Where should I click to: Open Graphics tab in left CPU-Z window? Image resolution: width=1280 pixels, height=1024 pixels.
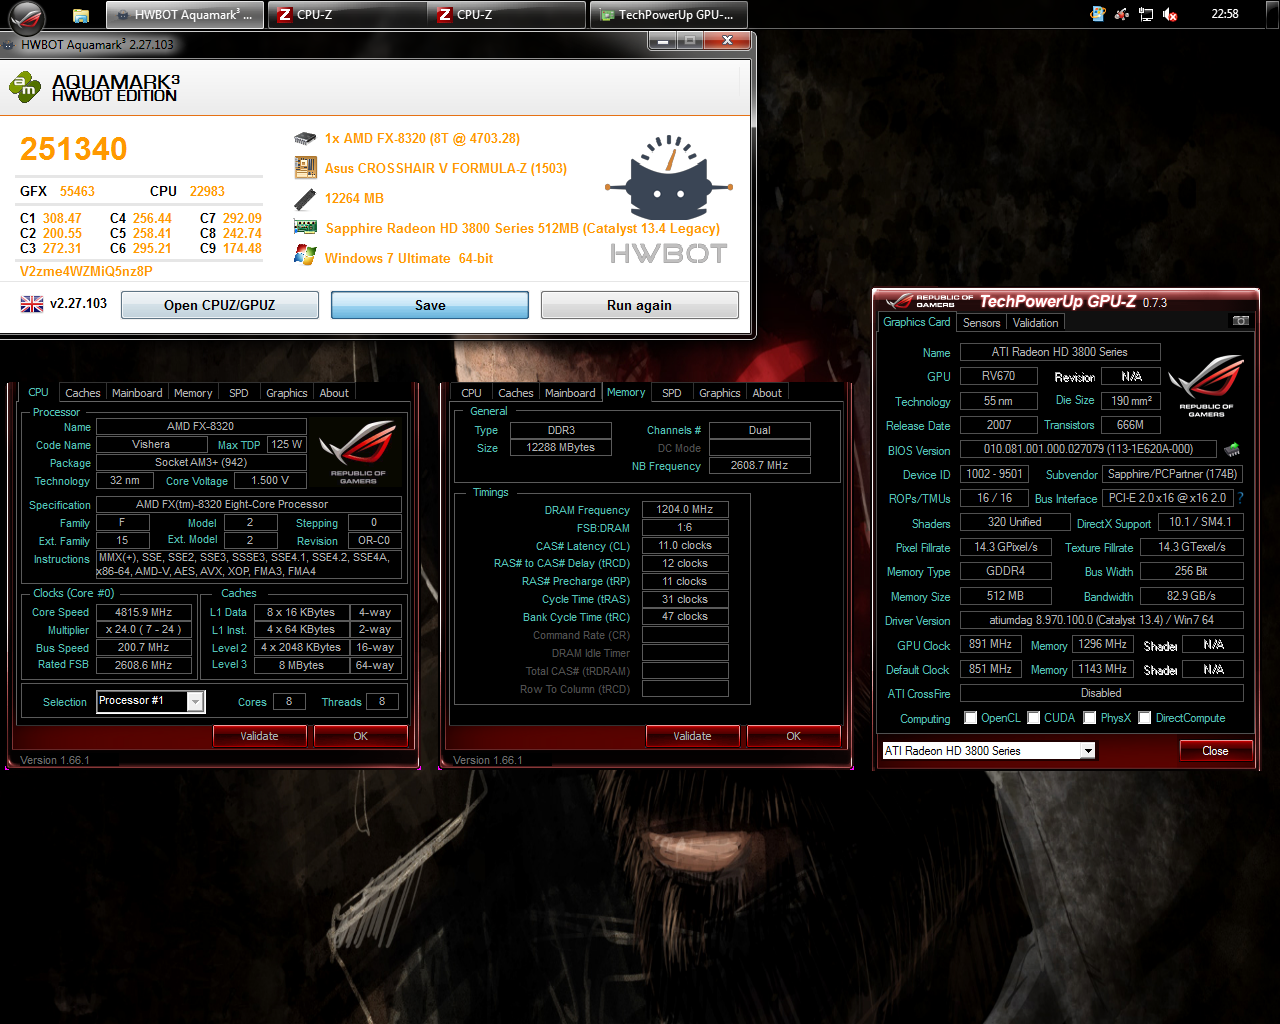286,393
